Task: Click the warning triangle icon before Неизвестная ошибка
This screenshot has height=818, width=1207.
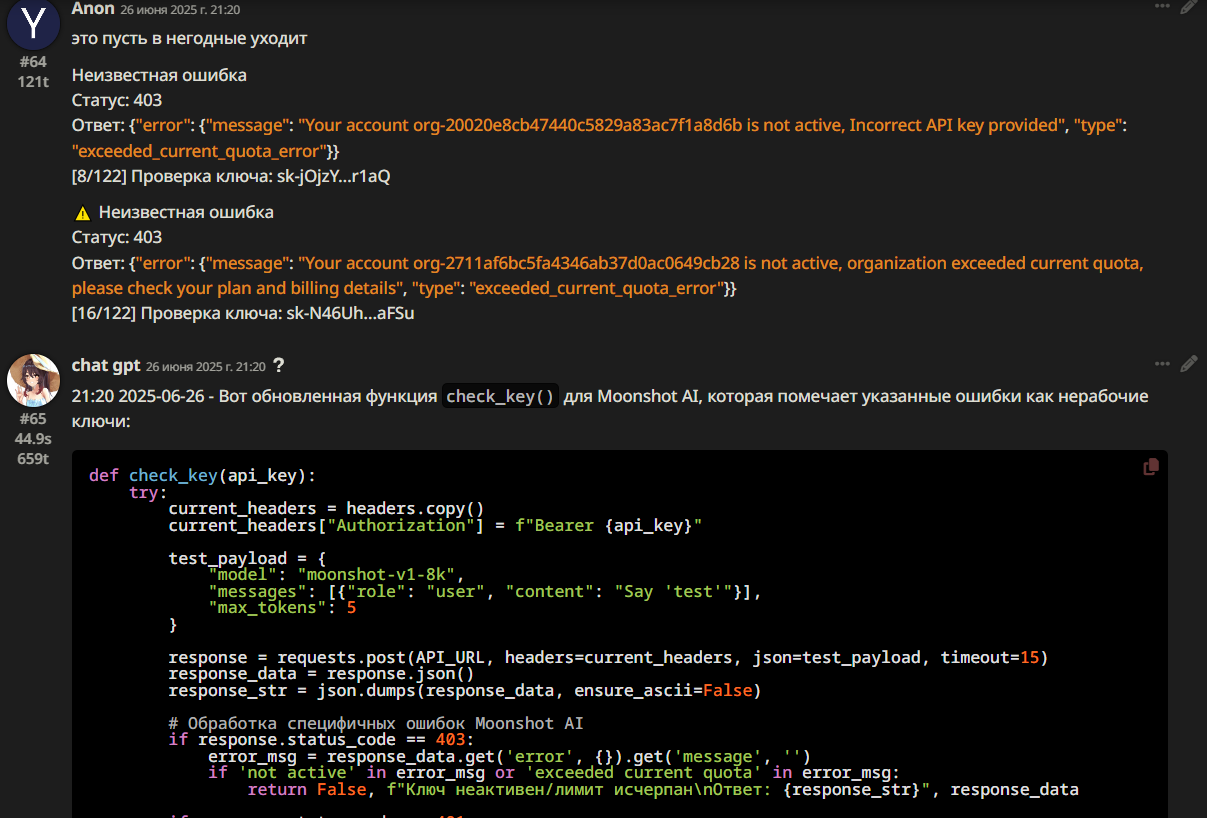Action: point(82,212)
